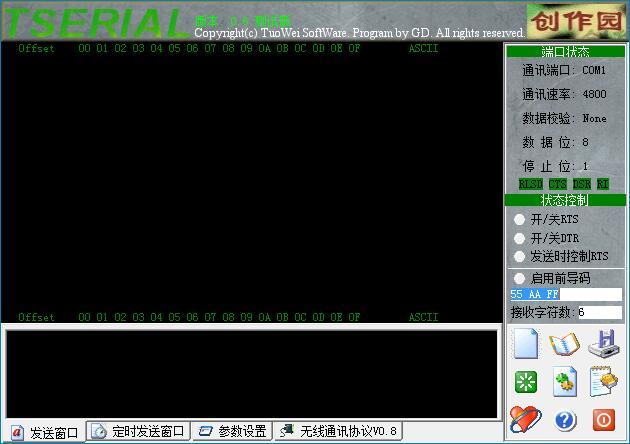Click the green starburst icon

(x=526, y=382)
